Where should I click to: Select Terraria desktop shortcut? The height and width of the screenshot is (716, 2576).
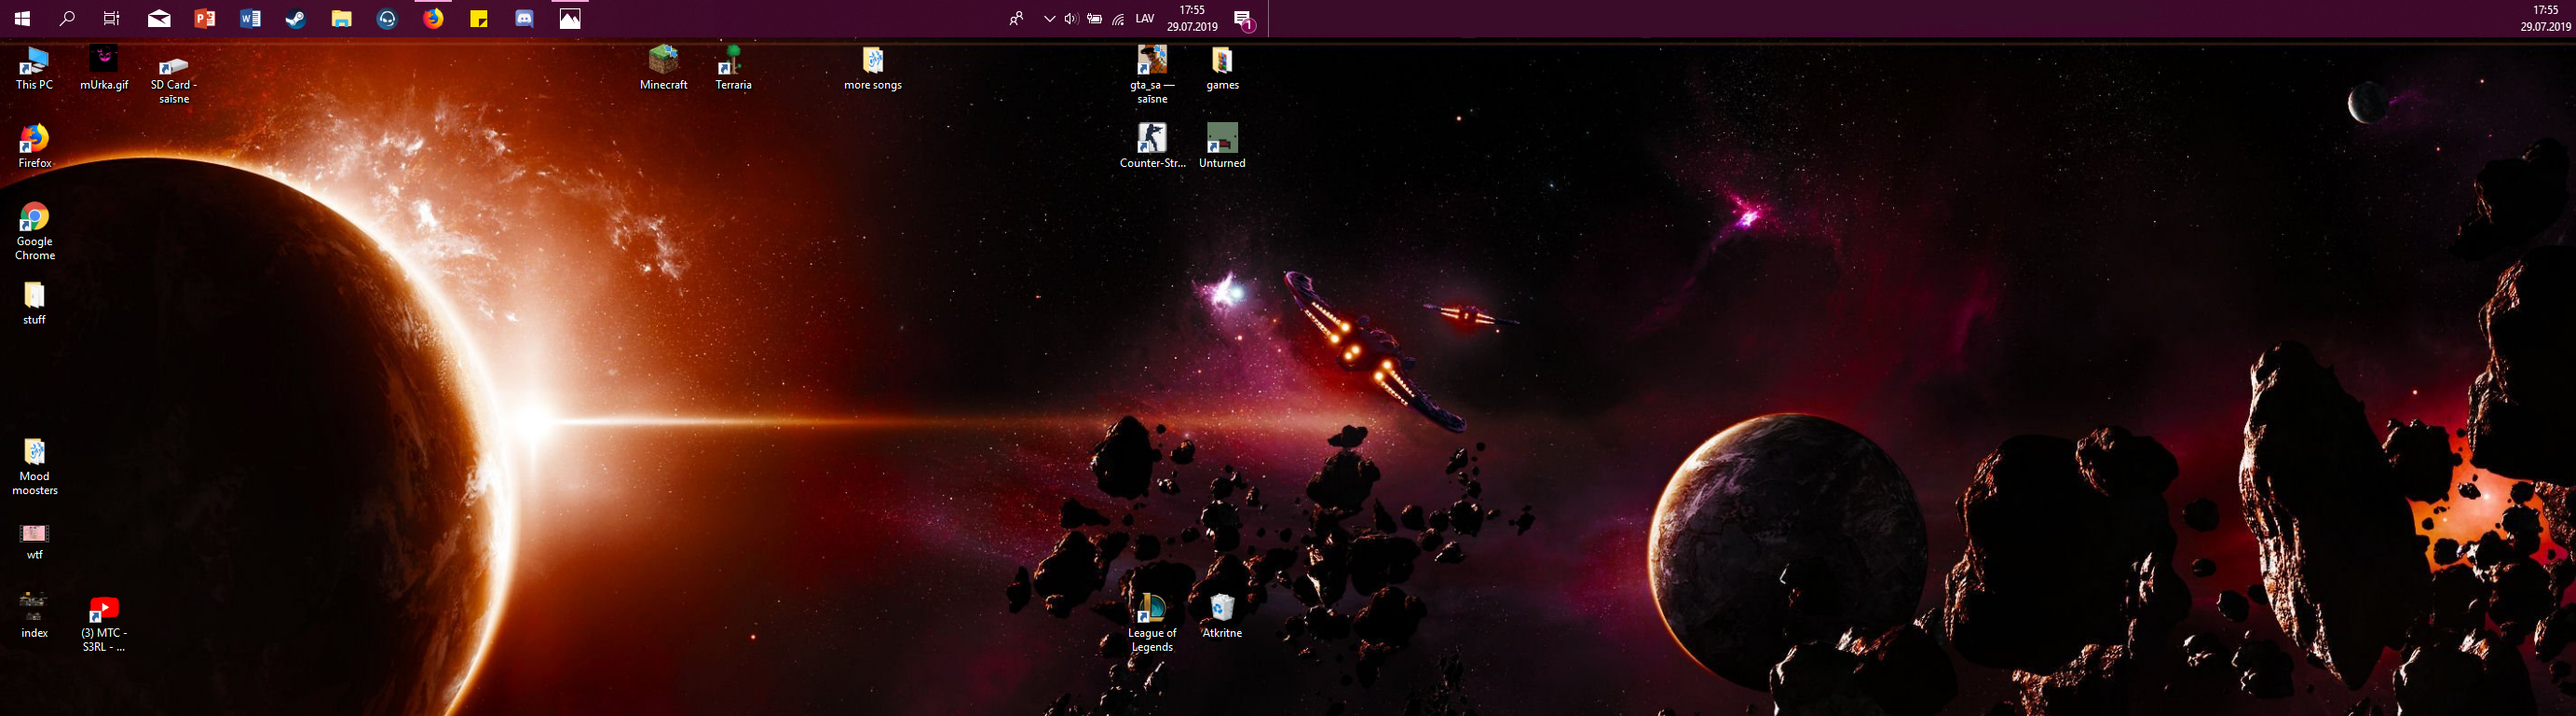pyautogui.click(x=733, y=68)
